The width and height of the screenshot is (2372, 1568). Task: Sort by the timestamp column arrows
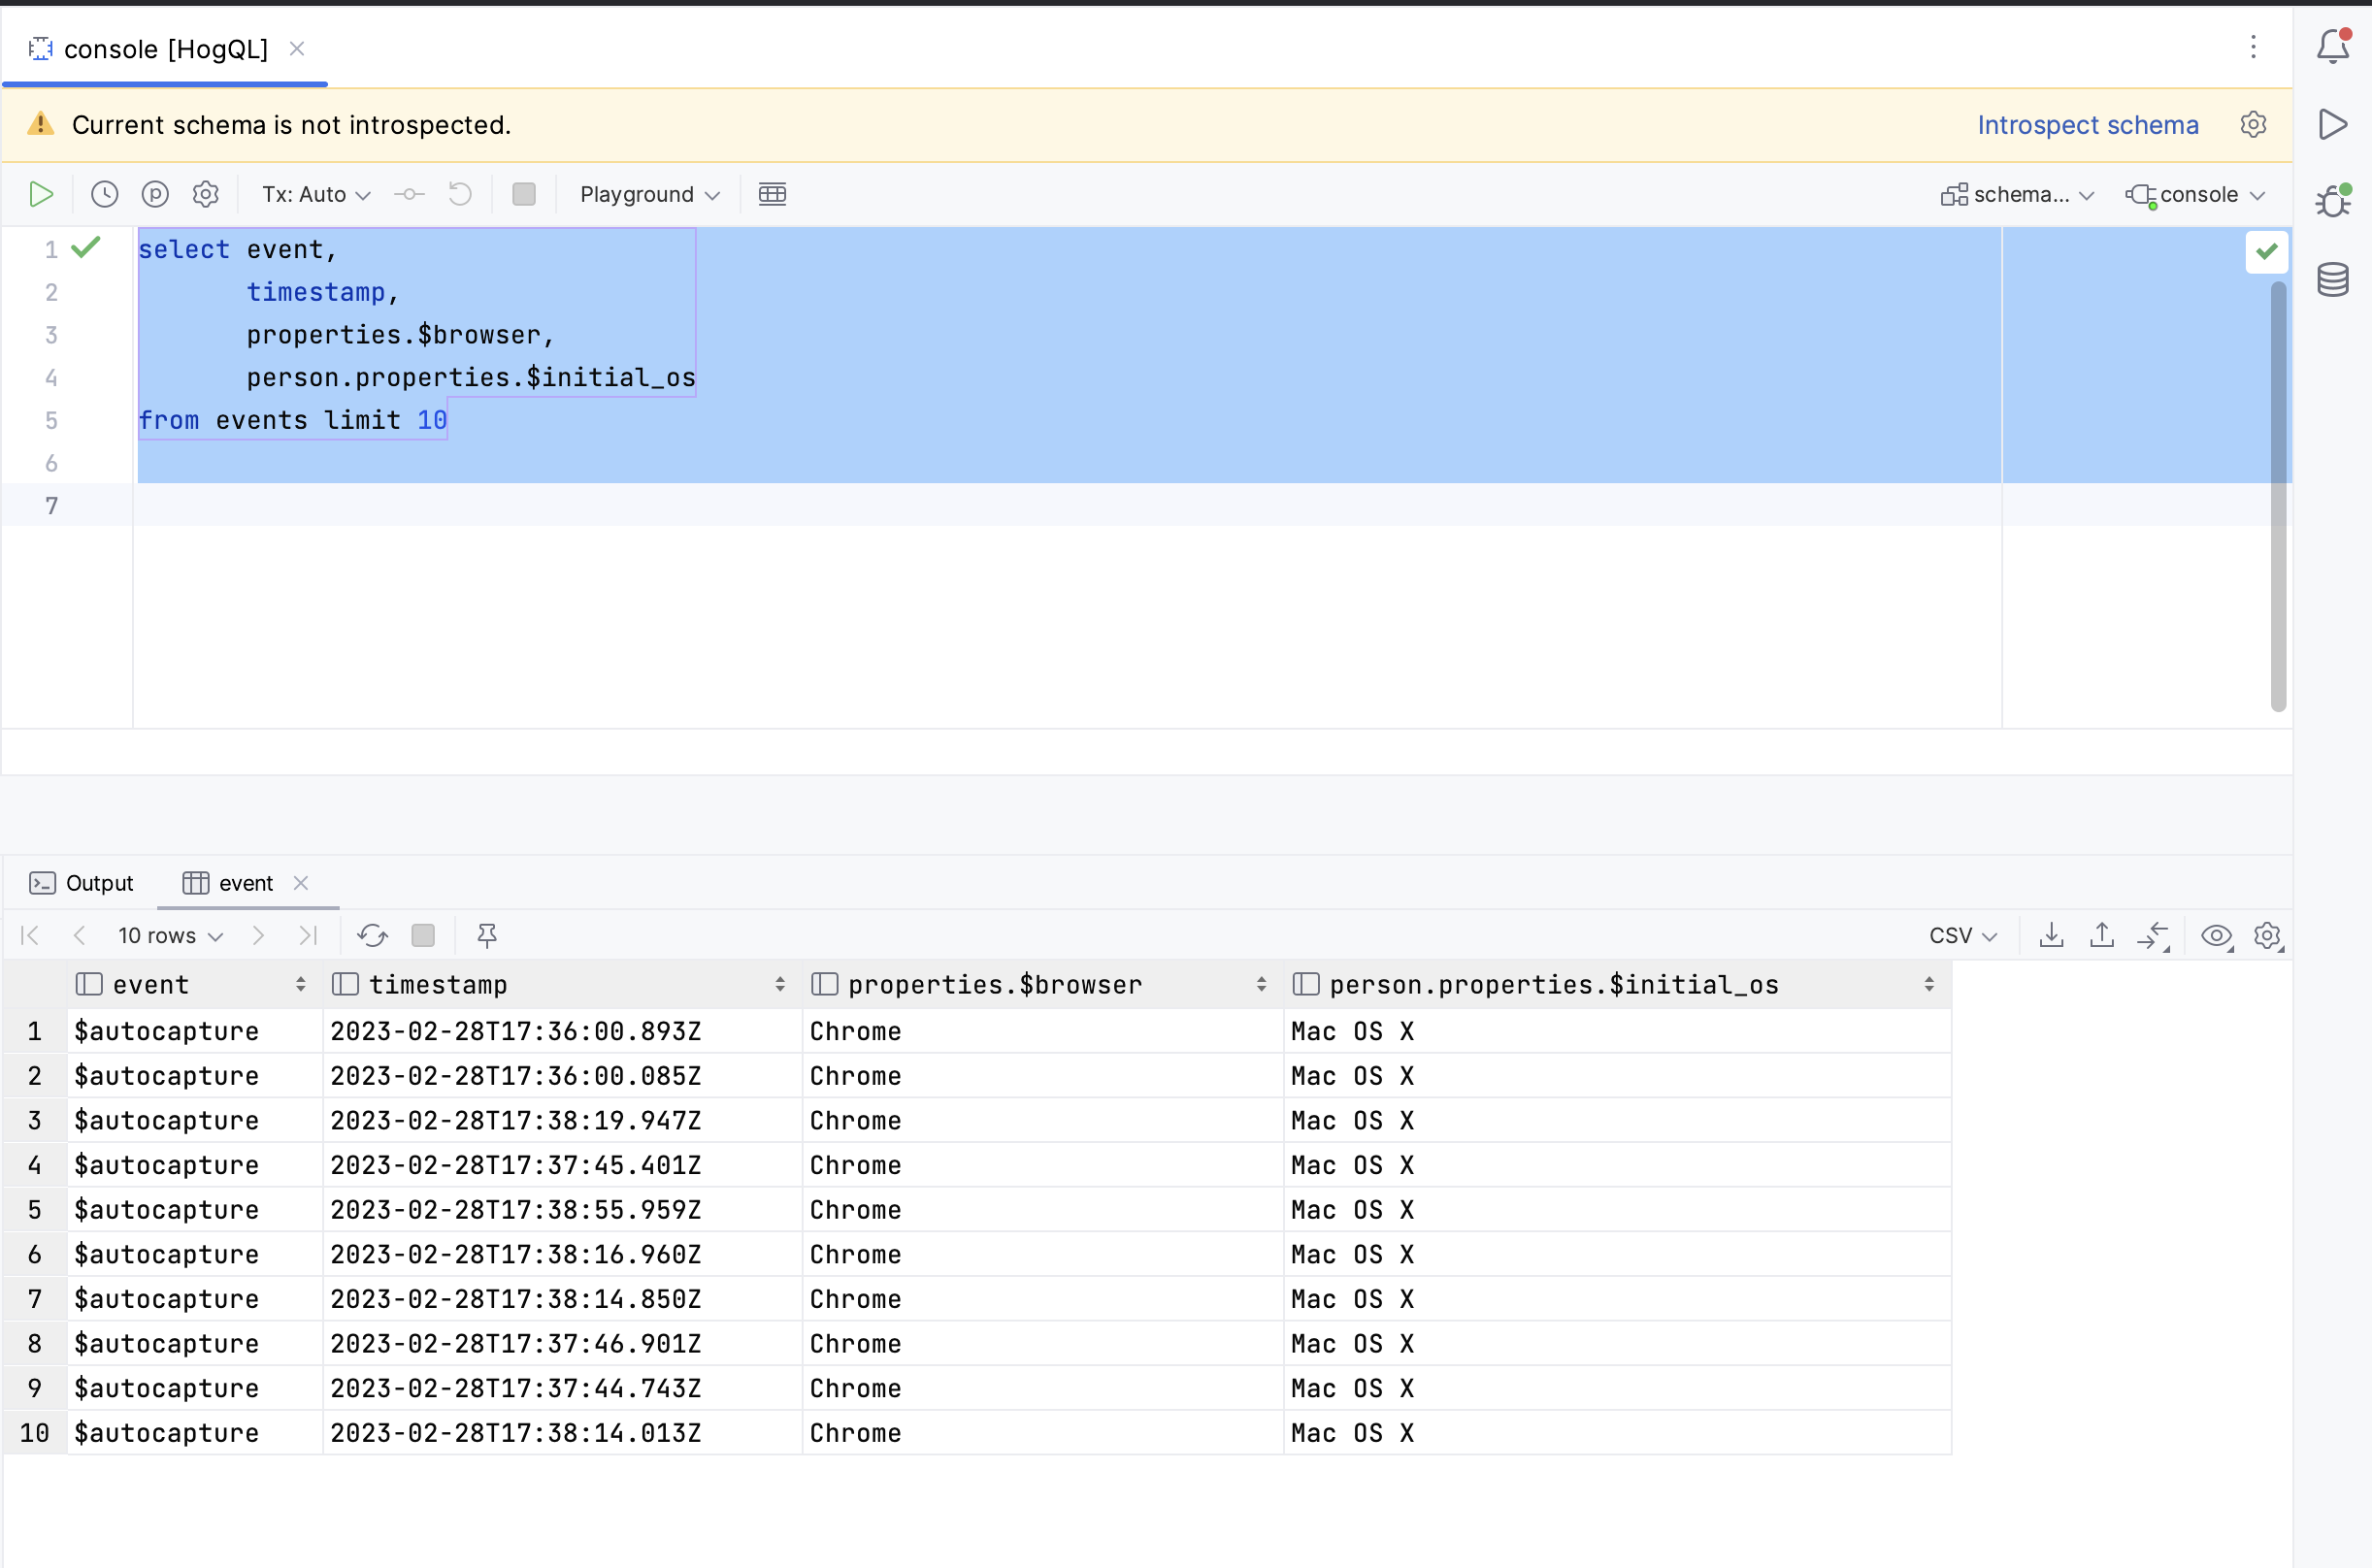click(x=779, y=984)
